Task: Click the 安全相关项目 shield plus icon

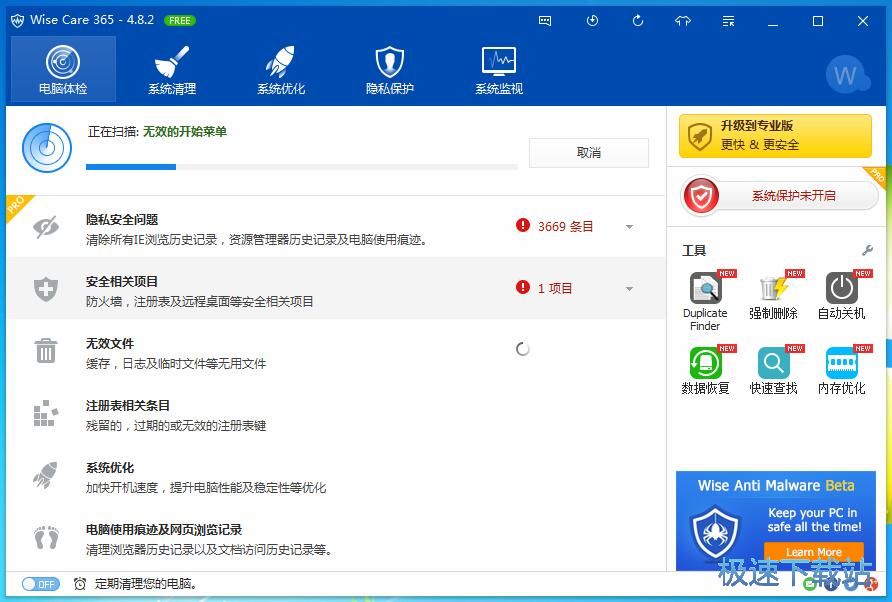Action: [46, 289]
